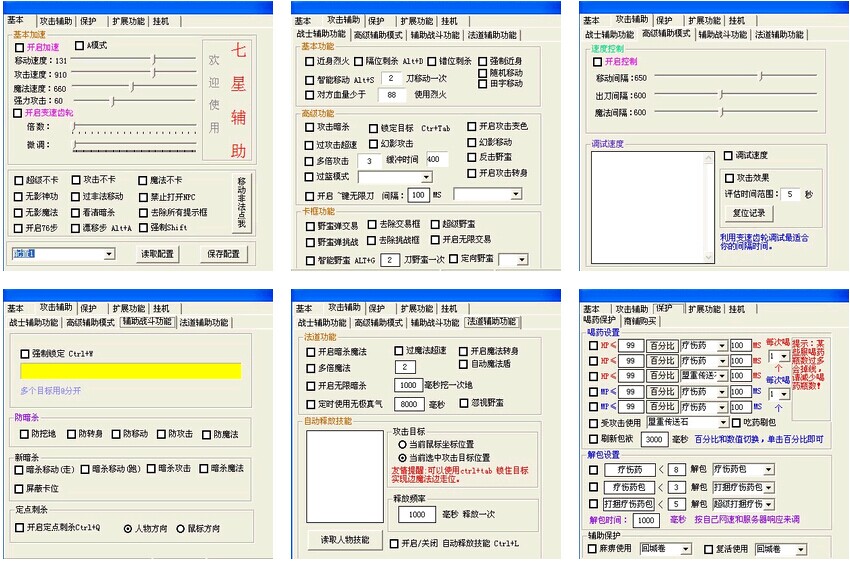Screen dimensions: 850x561
Task: Open the 定向野蛮 dropdown
Action: [521, 260]
